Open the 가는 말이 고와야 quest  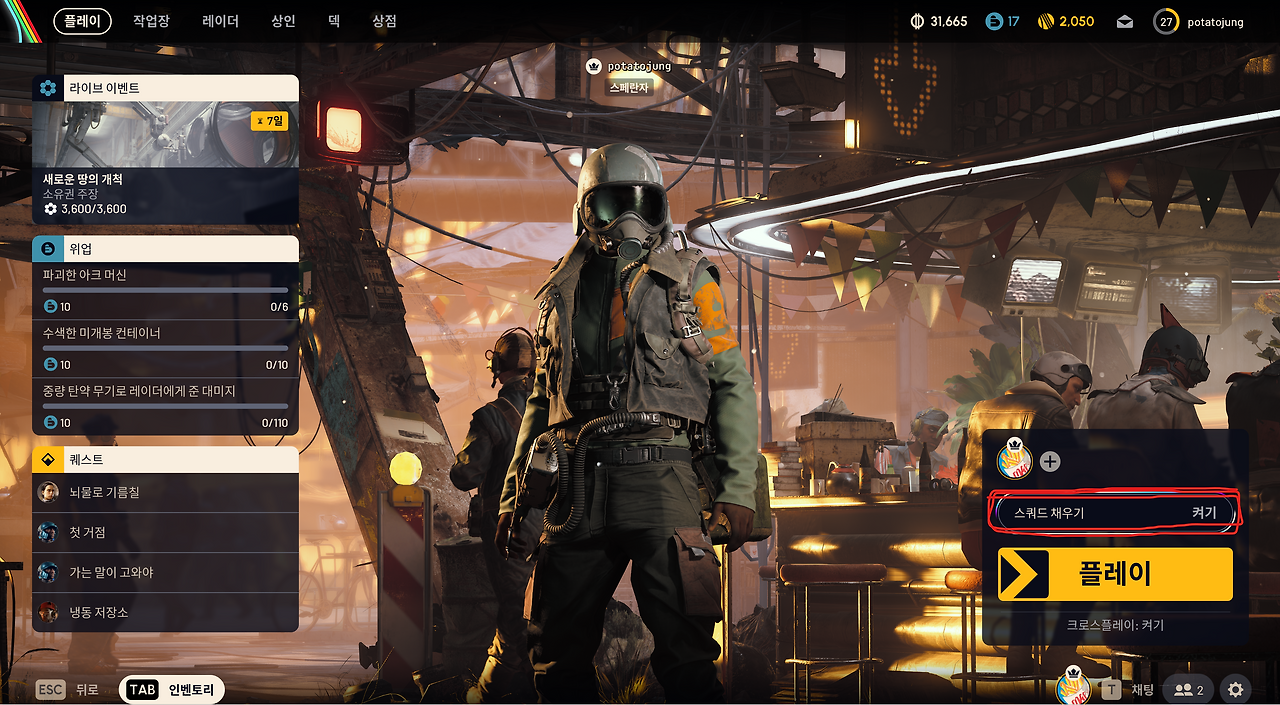pos(166,572)
